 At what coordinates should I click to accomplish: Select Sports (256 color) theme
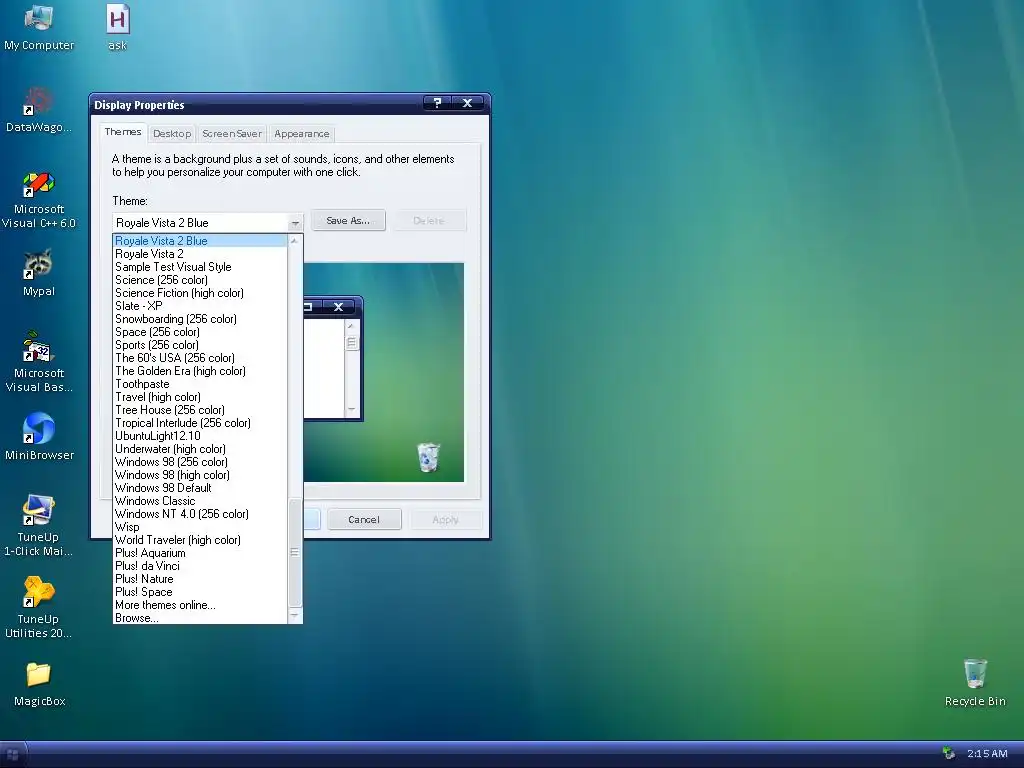tap(200, 345)
